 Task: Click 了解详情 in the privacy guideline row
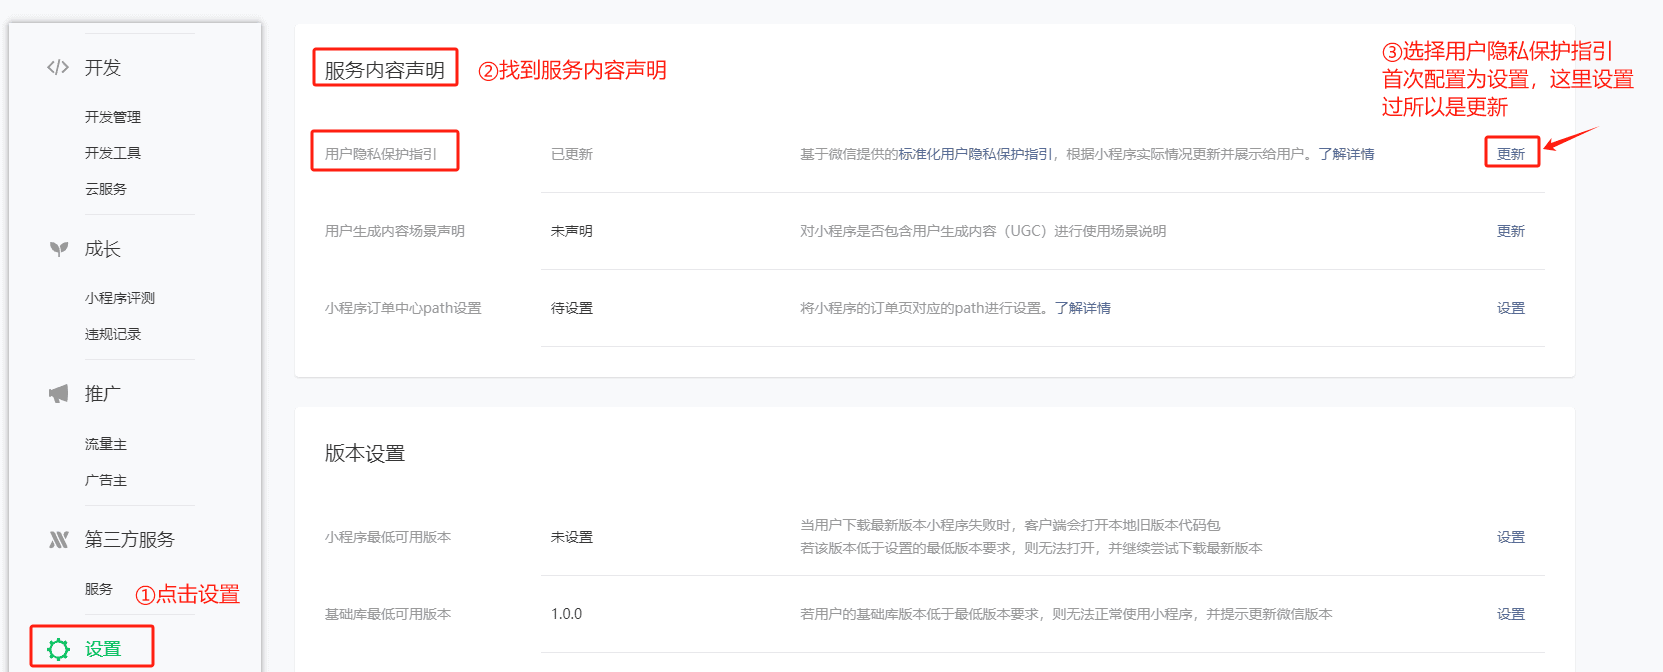point(1346,154)
